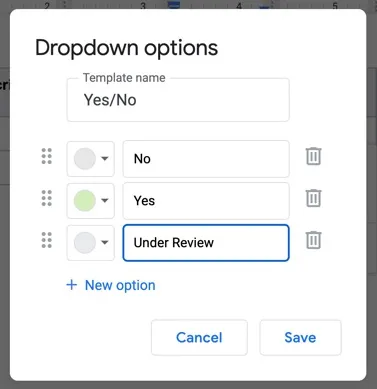Open the color dropdown arrow for "No"
Image resolution: width=377 pixels, height=389 pixels.
(x=105, y=159)
